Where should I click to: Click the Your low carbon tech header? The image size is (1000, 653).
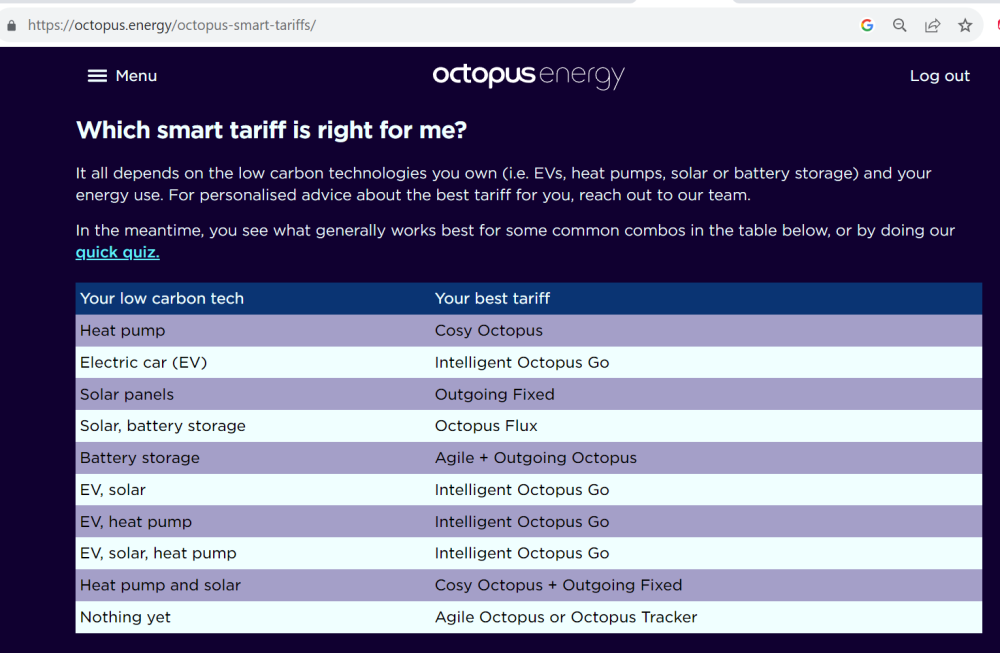pos(162,298)
